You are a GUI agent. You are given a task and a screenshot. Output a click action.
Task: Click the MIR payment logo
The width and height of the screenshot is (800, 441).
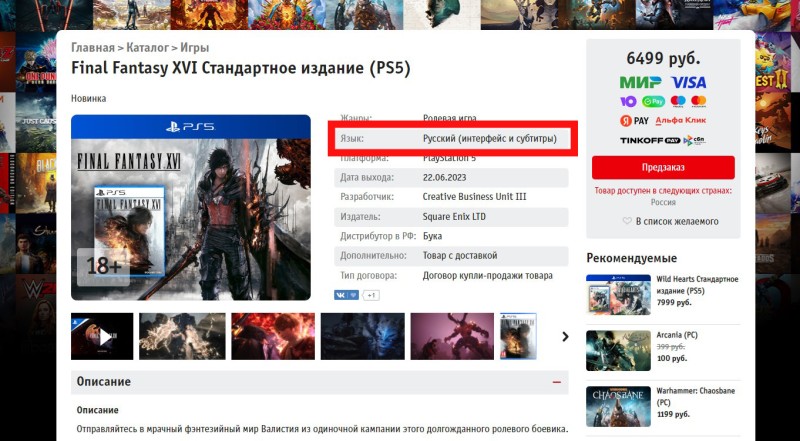tap(640, 82)
